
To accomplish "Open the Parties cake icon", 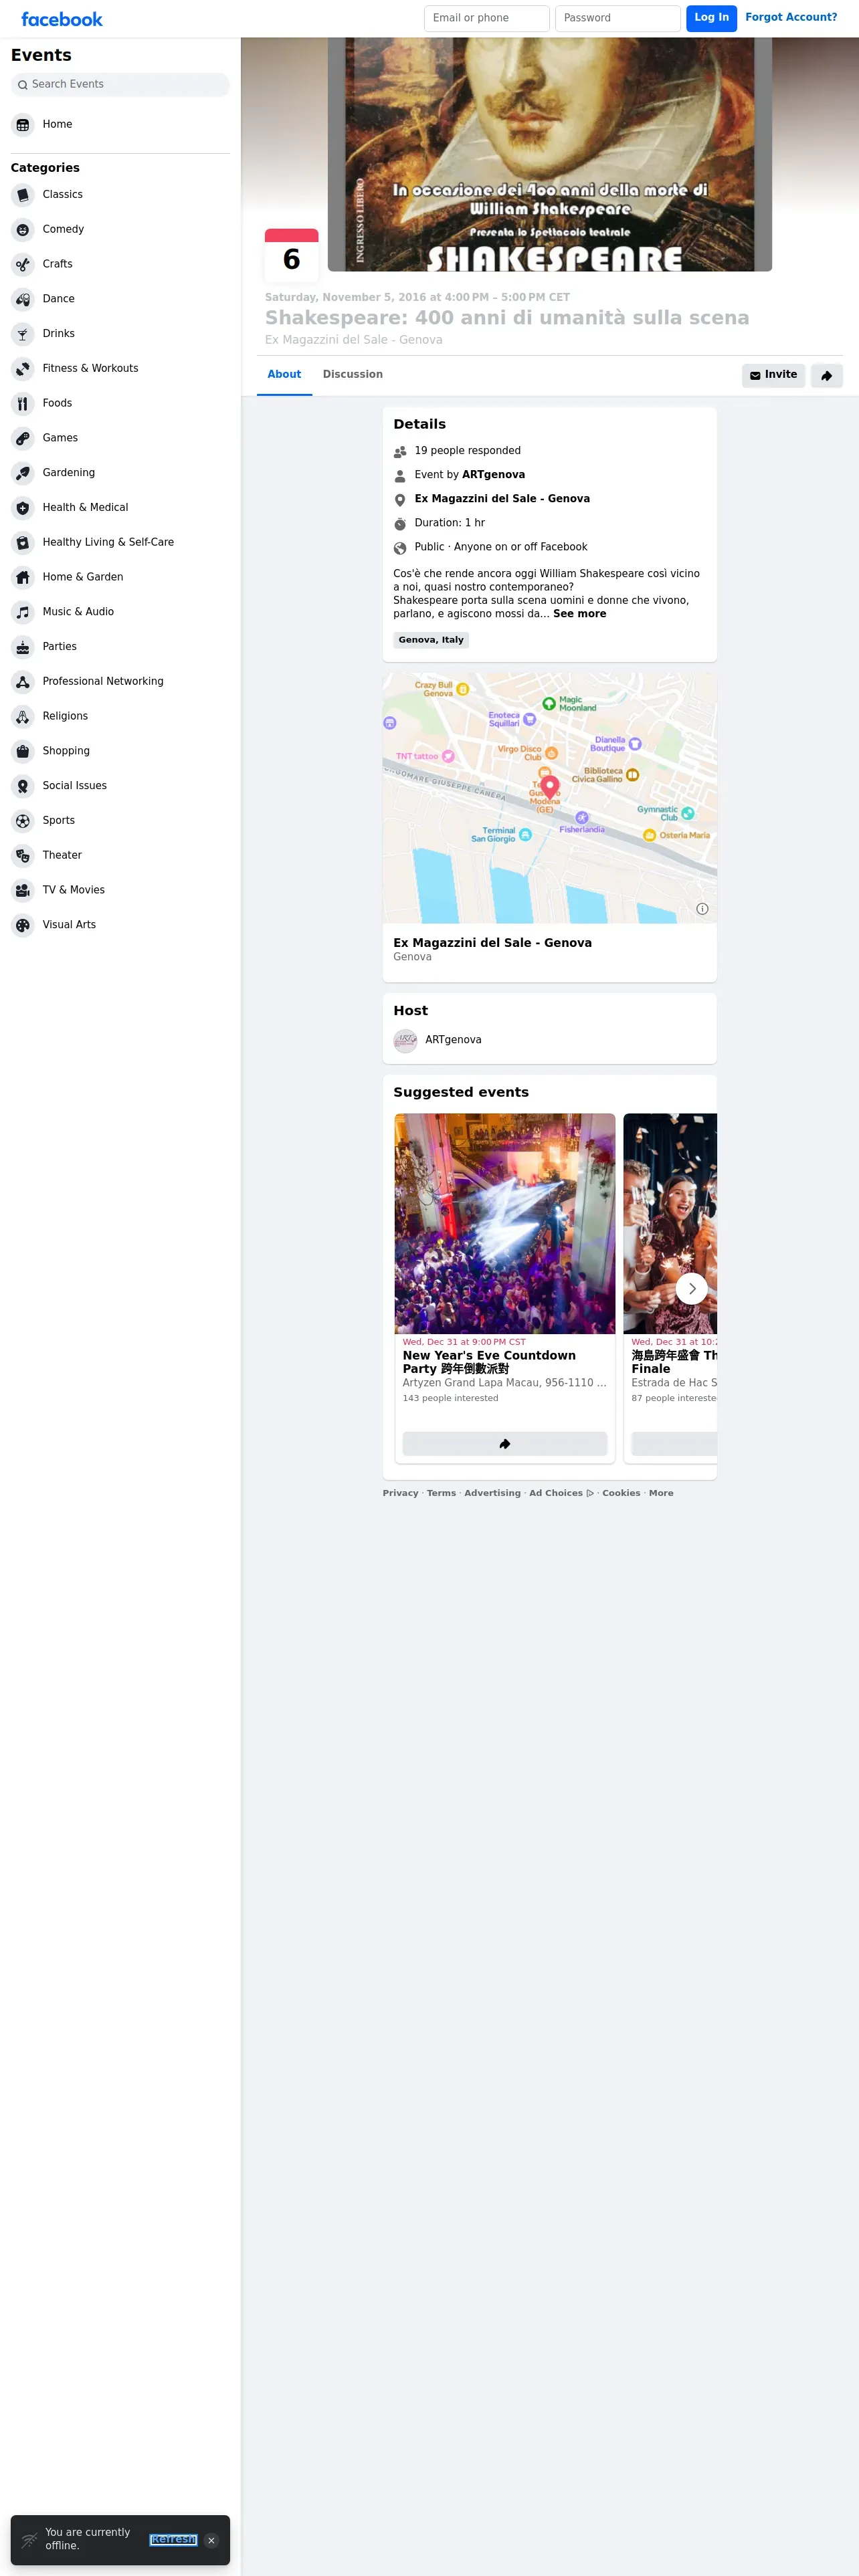I will point(23,647).
